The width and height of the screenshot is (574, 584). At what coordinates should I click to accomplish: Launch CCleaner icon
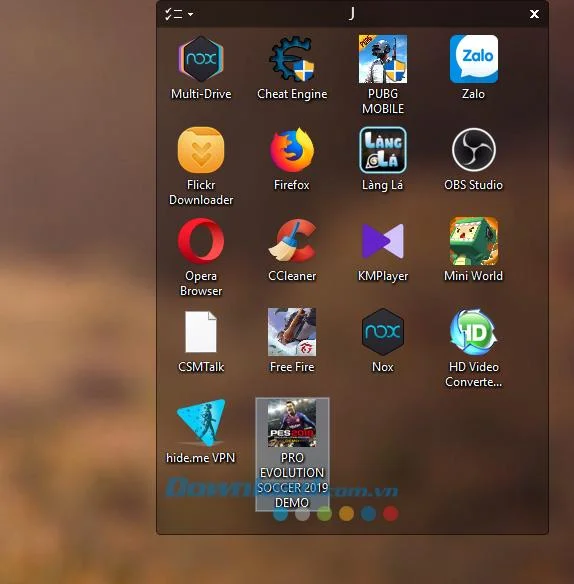[x=292, y=241]
